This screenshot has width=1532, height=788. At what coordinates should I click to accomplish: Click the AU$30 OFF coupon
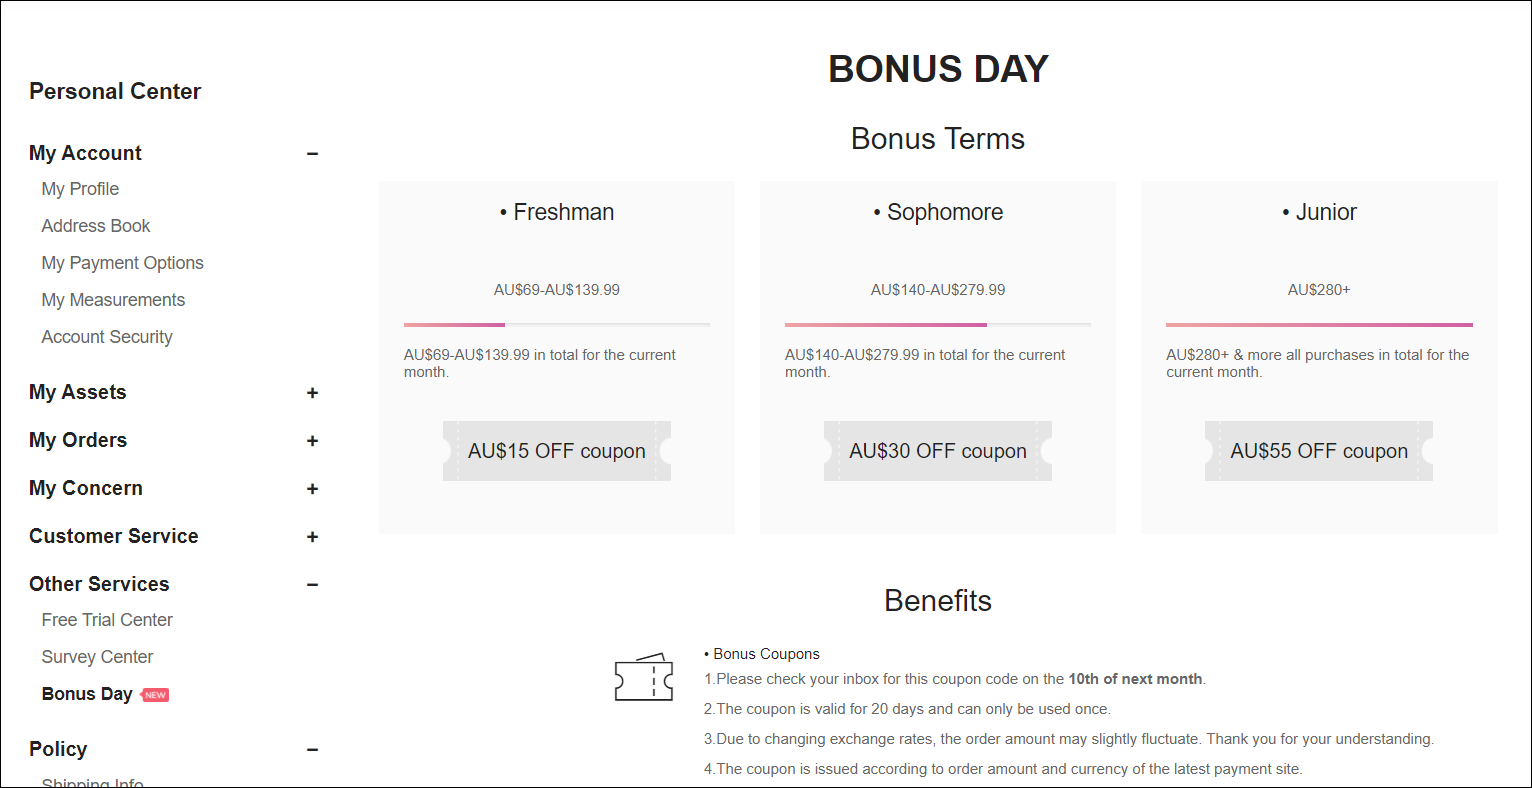click(x=938, y=451)
